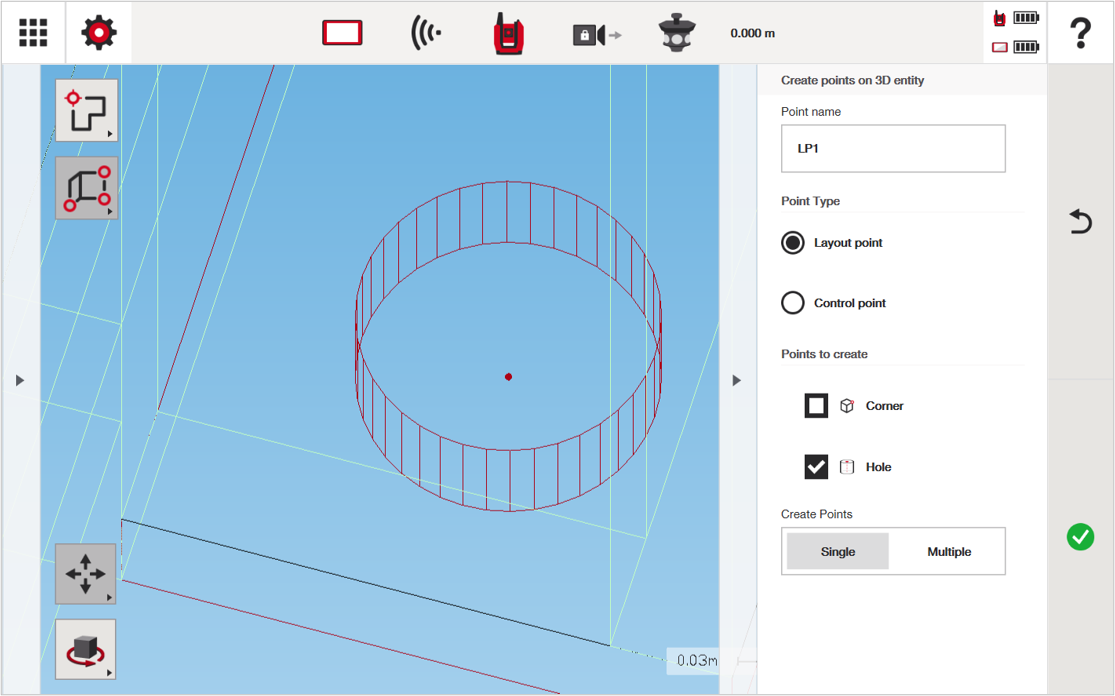Select the pan view tool
This screenshot has width=1115, height=696.
tap(85, 575)
